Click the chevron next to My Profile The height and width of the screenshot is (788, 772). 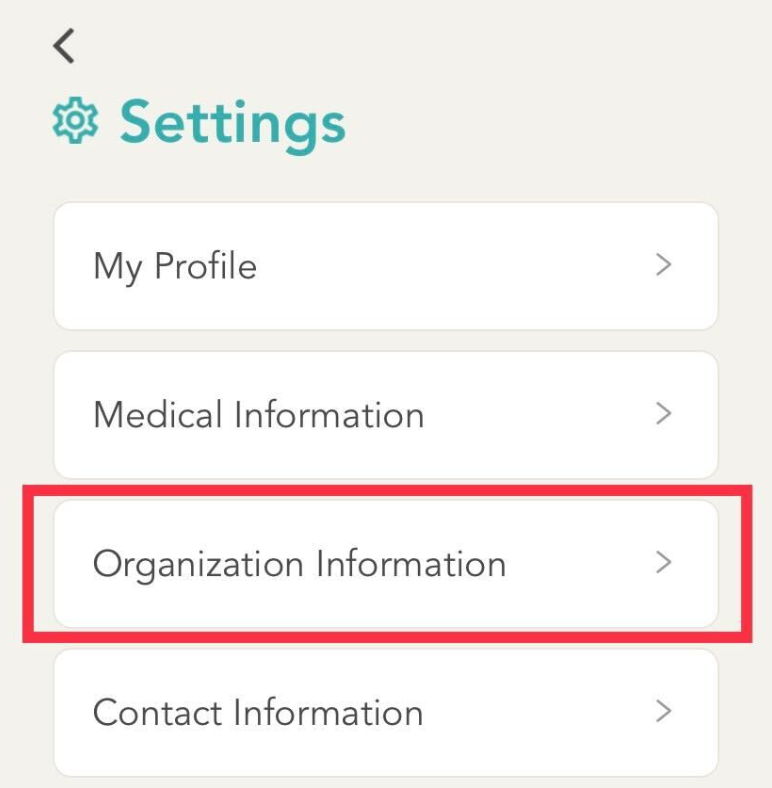tap(663, 265)
